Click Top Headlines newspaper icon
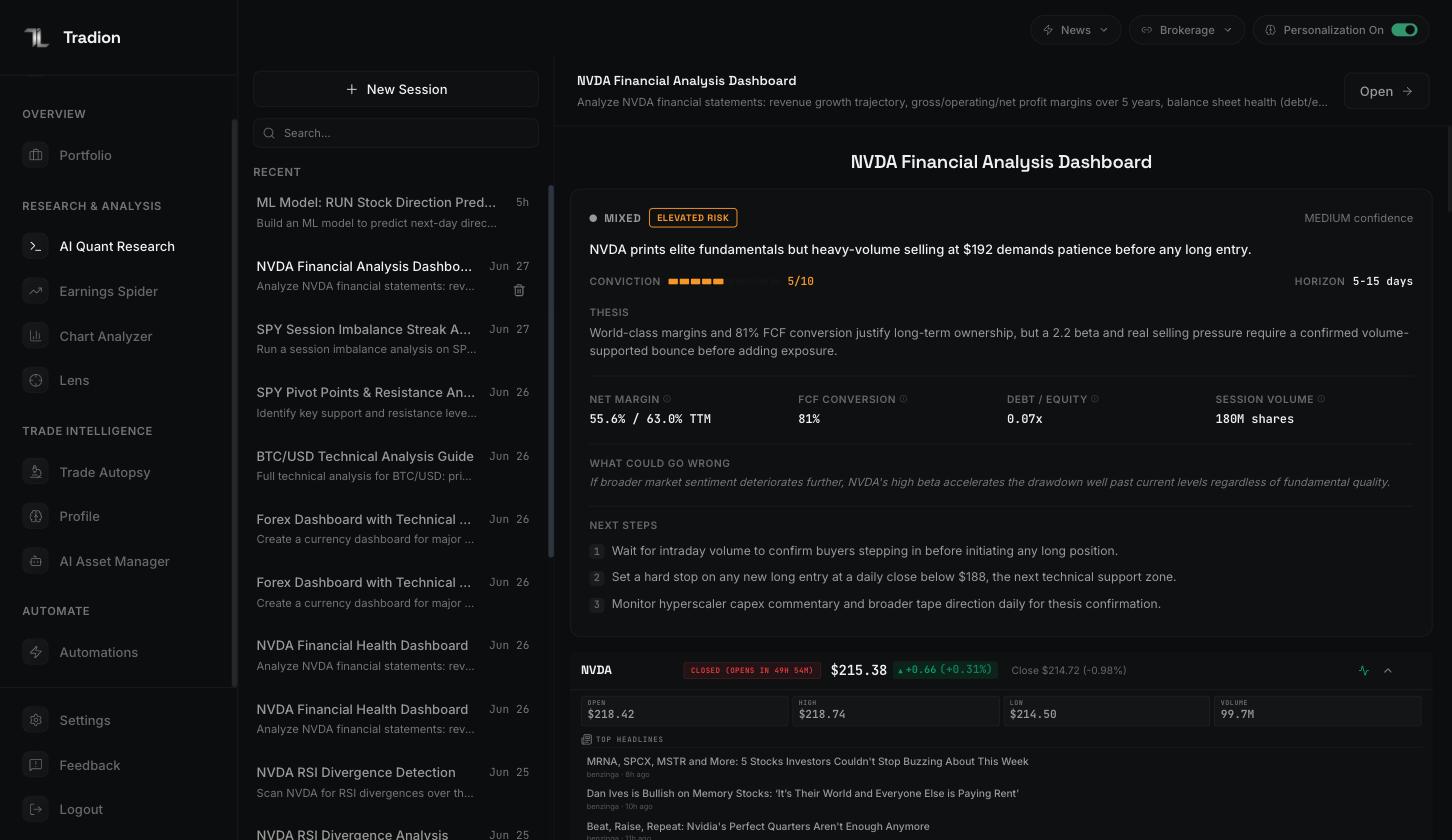The height and width of the screenshot is (840, 1452). (x=586, y=739)
